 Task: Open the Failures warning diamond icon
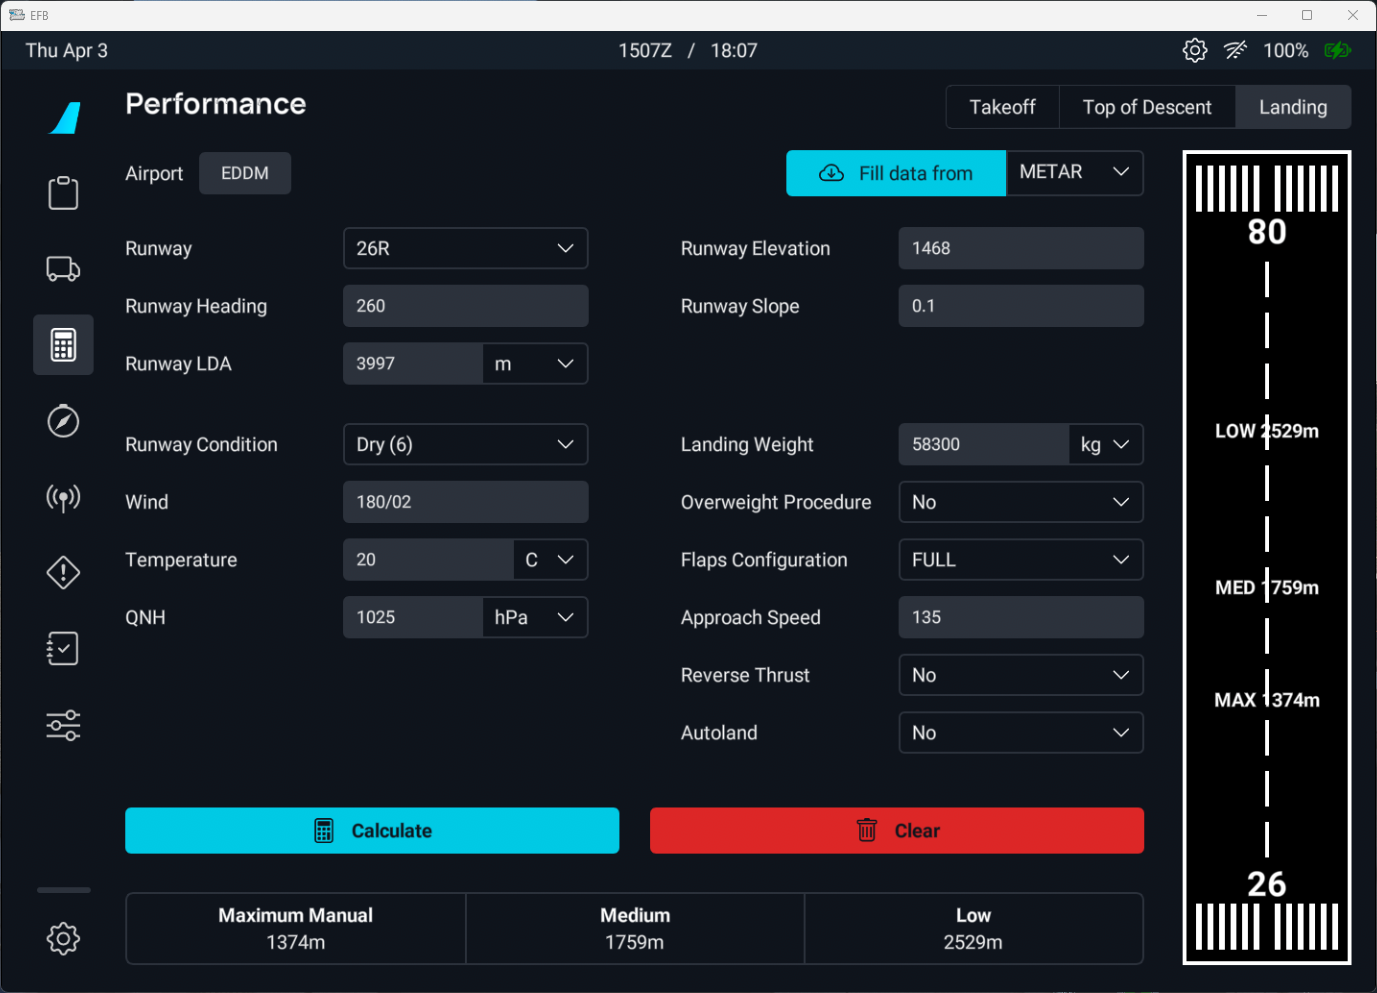pyautogui.click(x=63, y=573)
